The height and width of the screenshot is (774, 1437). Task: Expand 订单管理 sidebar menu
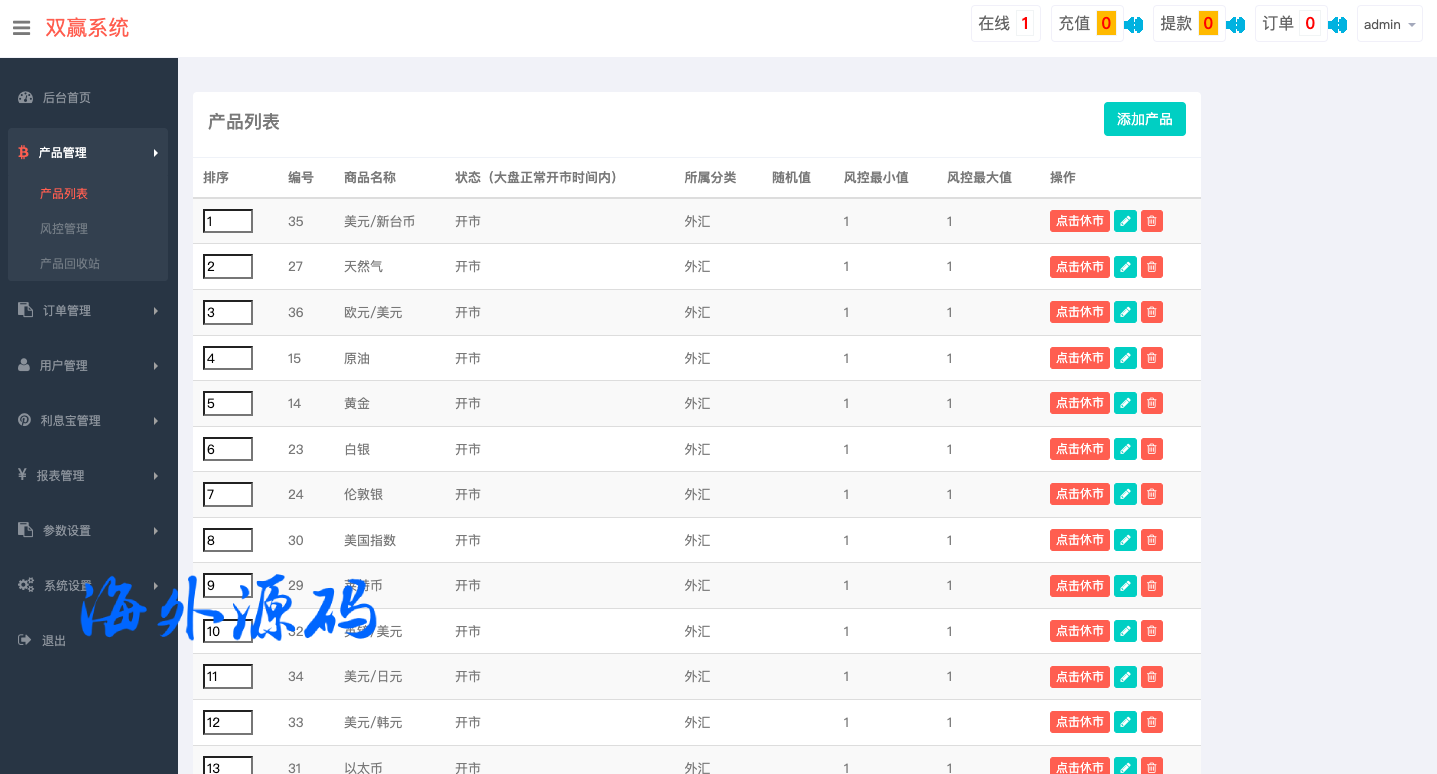click(x=87, y=311)
